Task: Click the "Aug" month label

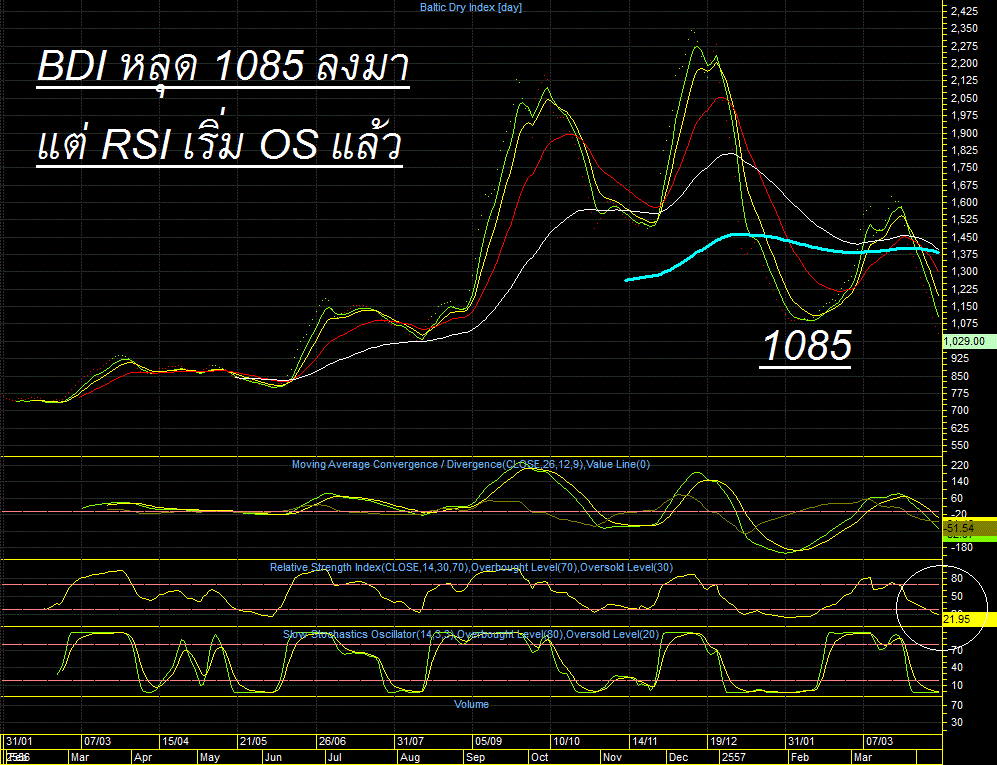Action: (x=409, y=757)
